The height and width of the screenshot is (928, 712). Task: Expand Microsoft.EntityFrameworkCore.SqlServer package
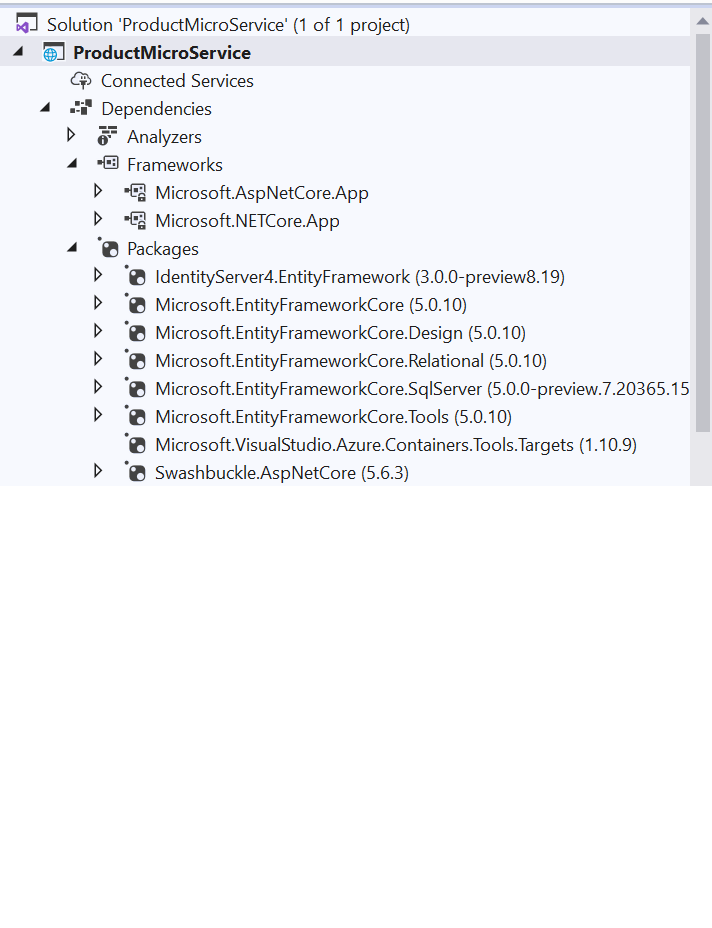tap(98, 388)
